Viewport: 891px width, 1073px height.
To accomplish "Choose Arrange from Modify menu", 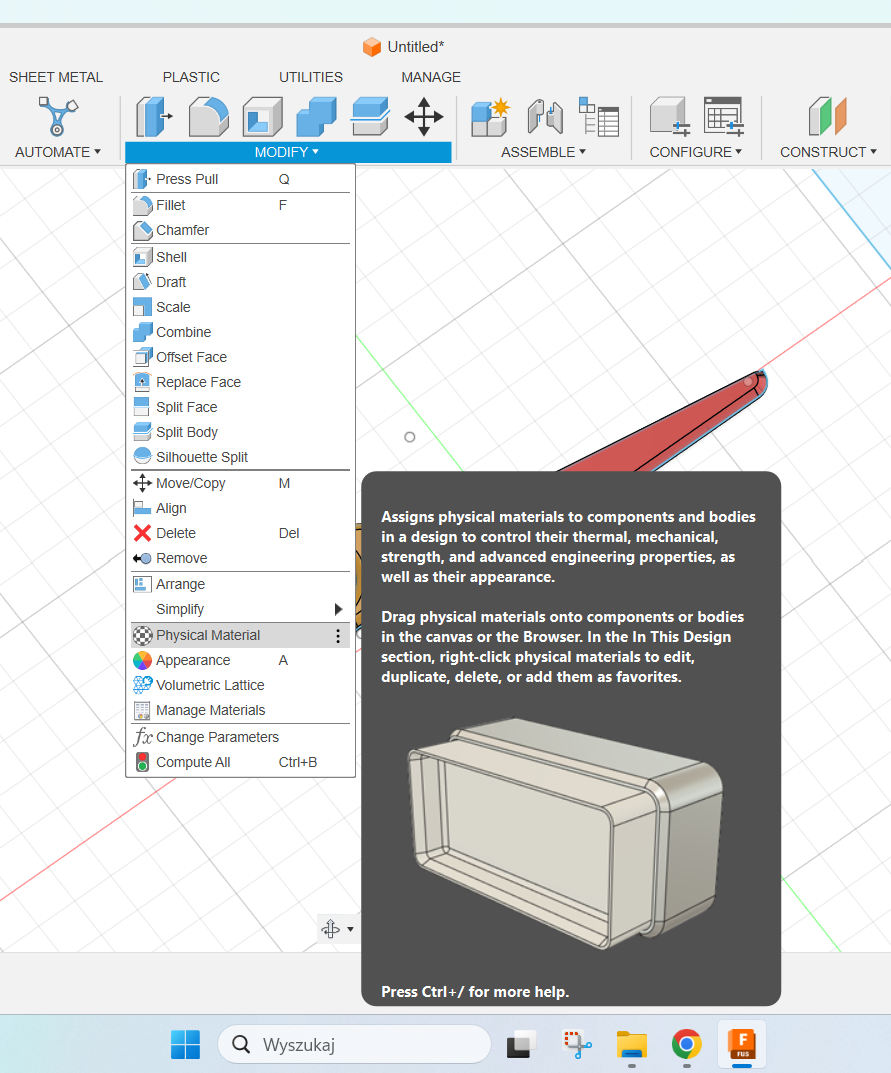I will [240, 584].
